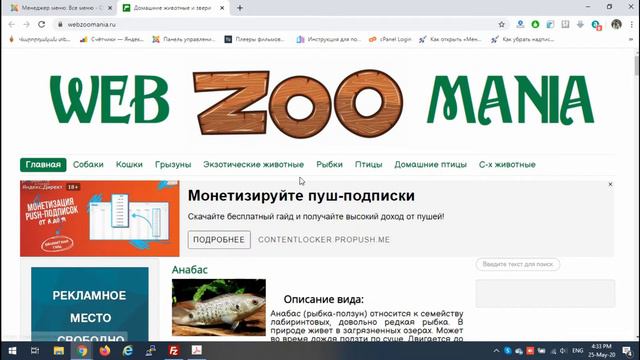640x360 pixels.
Task: Click the volume tray icon
Action: [563, 351]
